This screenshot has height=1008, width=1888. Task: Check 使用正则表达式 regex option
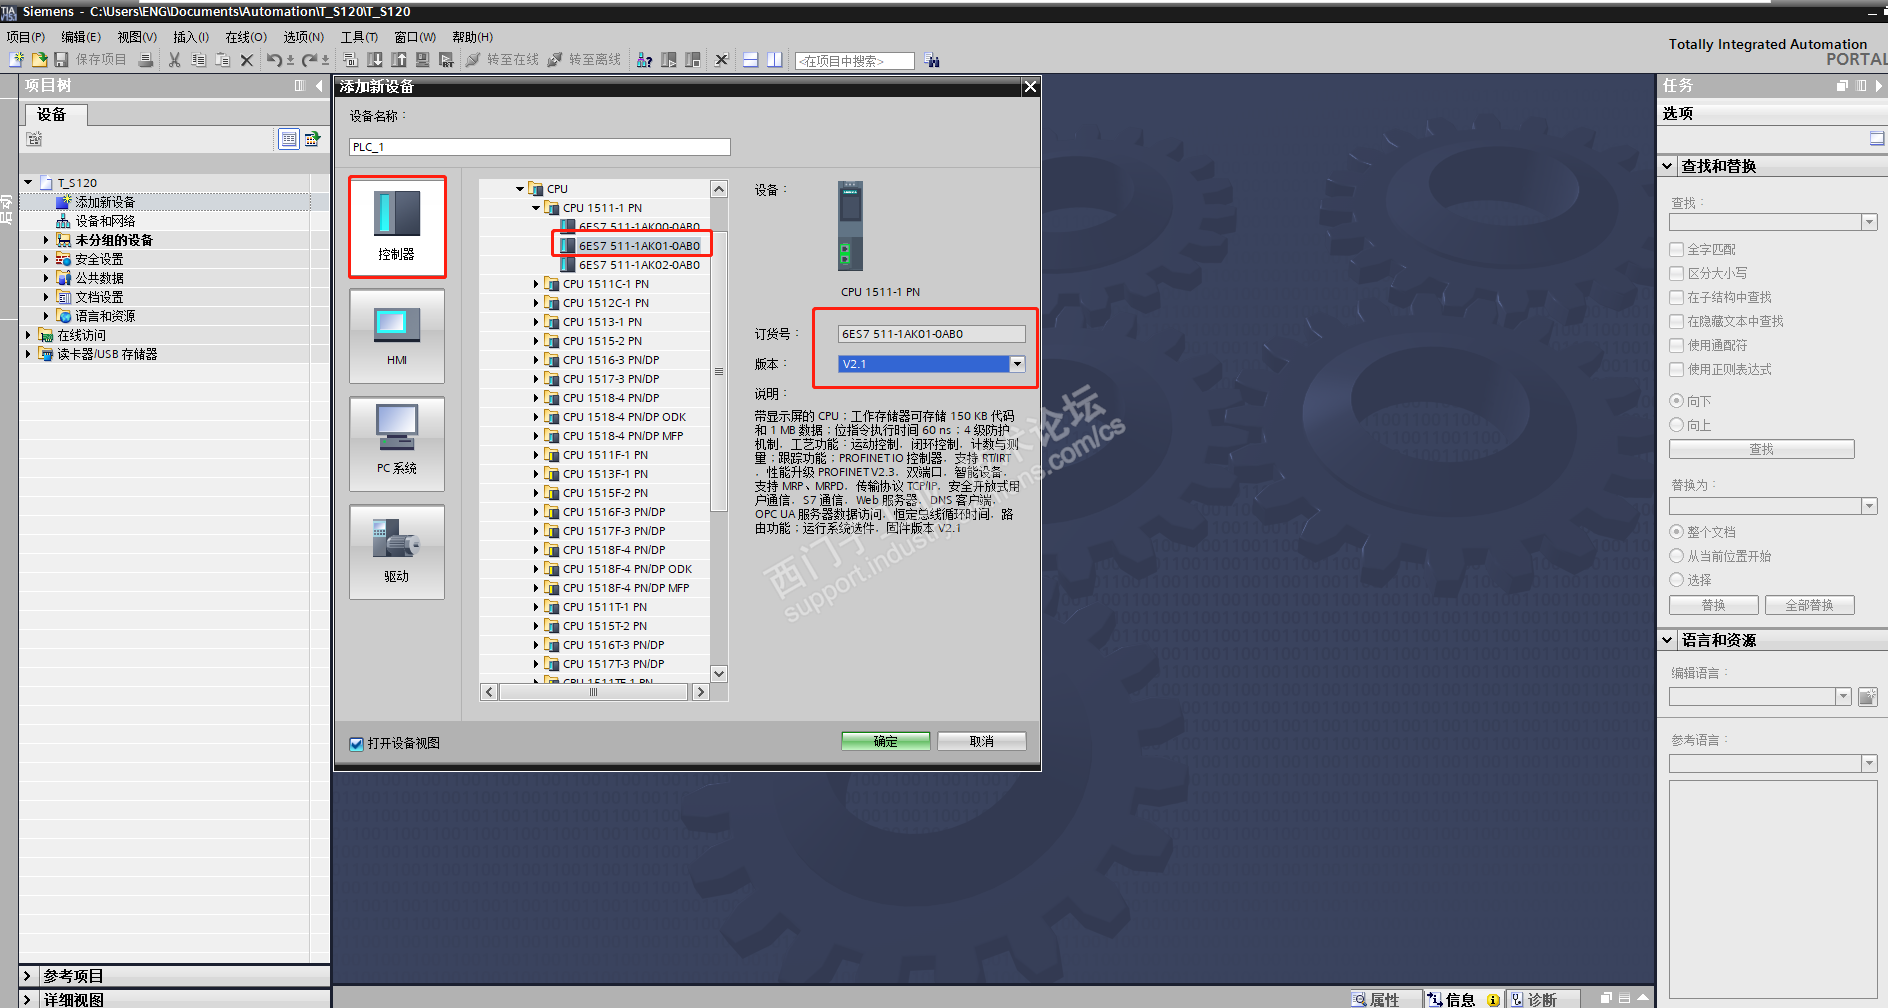(1677, 369)
